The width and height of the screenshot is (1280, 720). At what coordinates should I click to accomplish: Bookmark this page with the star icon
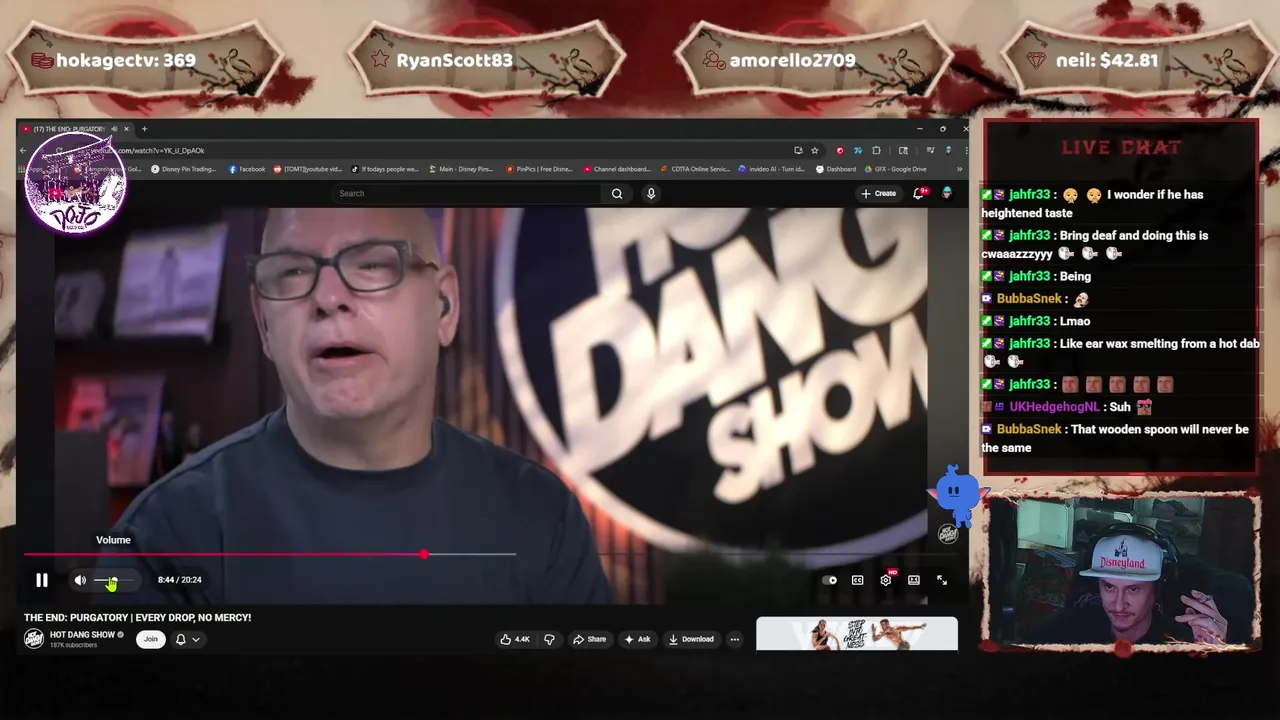point(815,151)
